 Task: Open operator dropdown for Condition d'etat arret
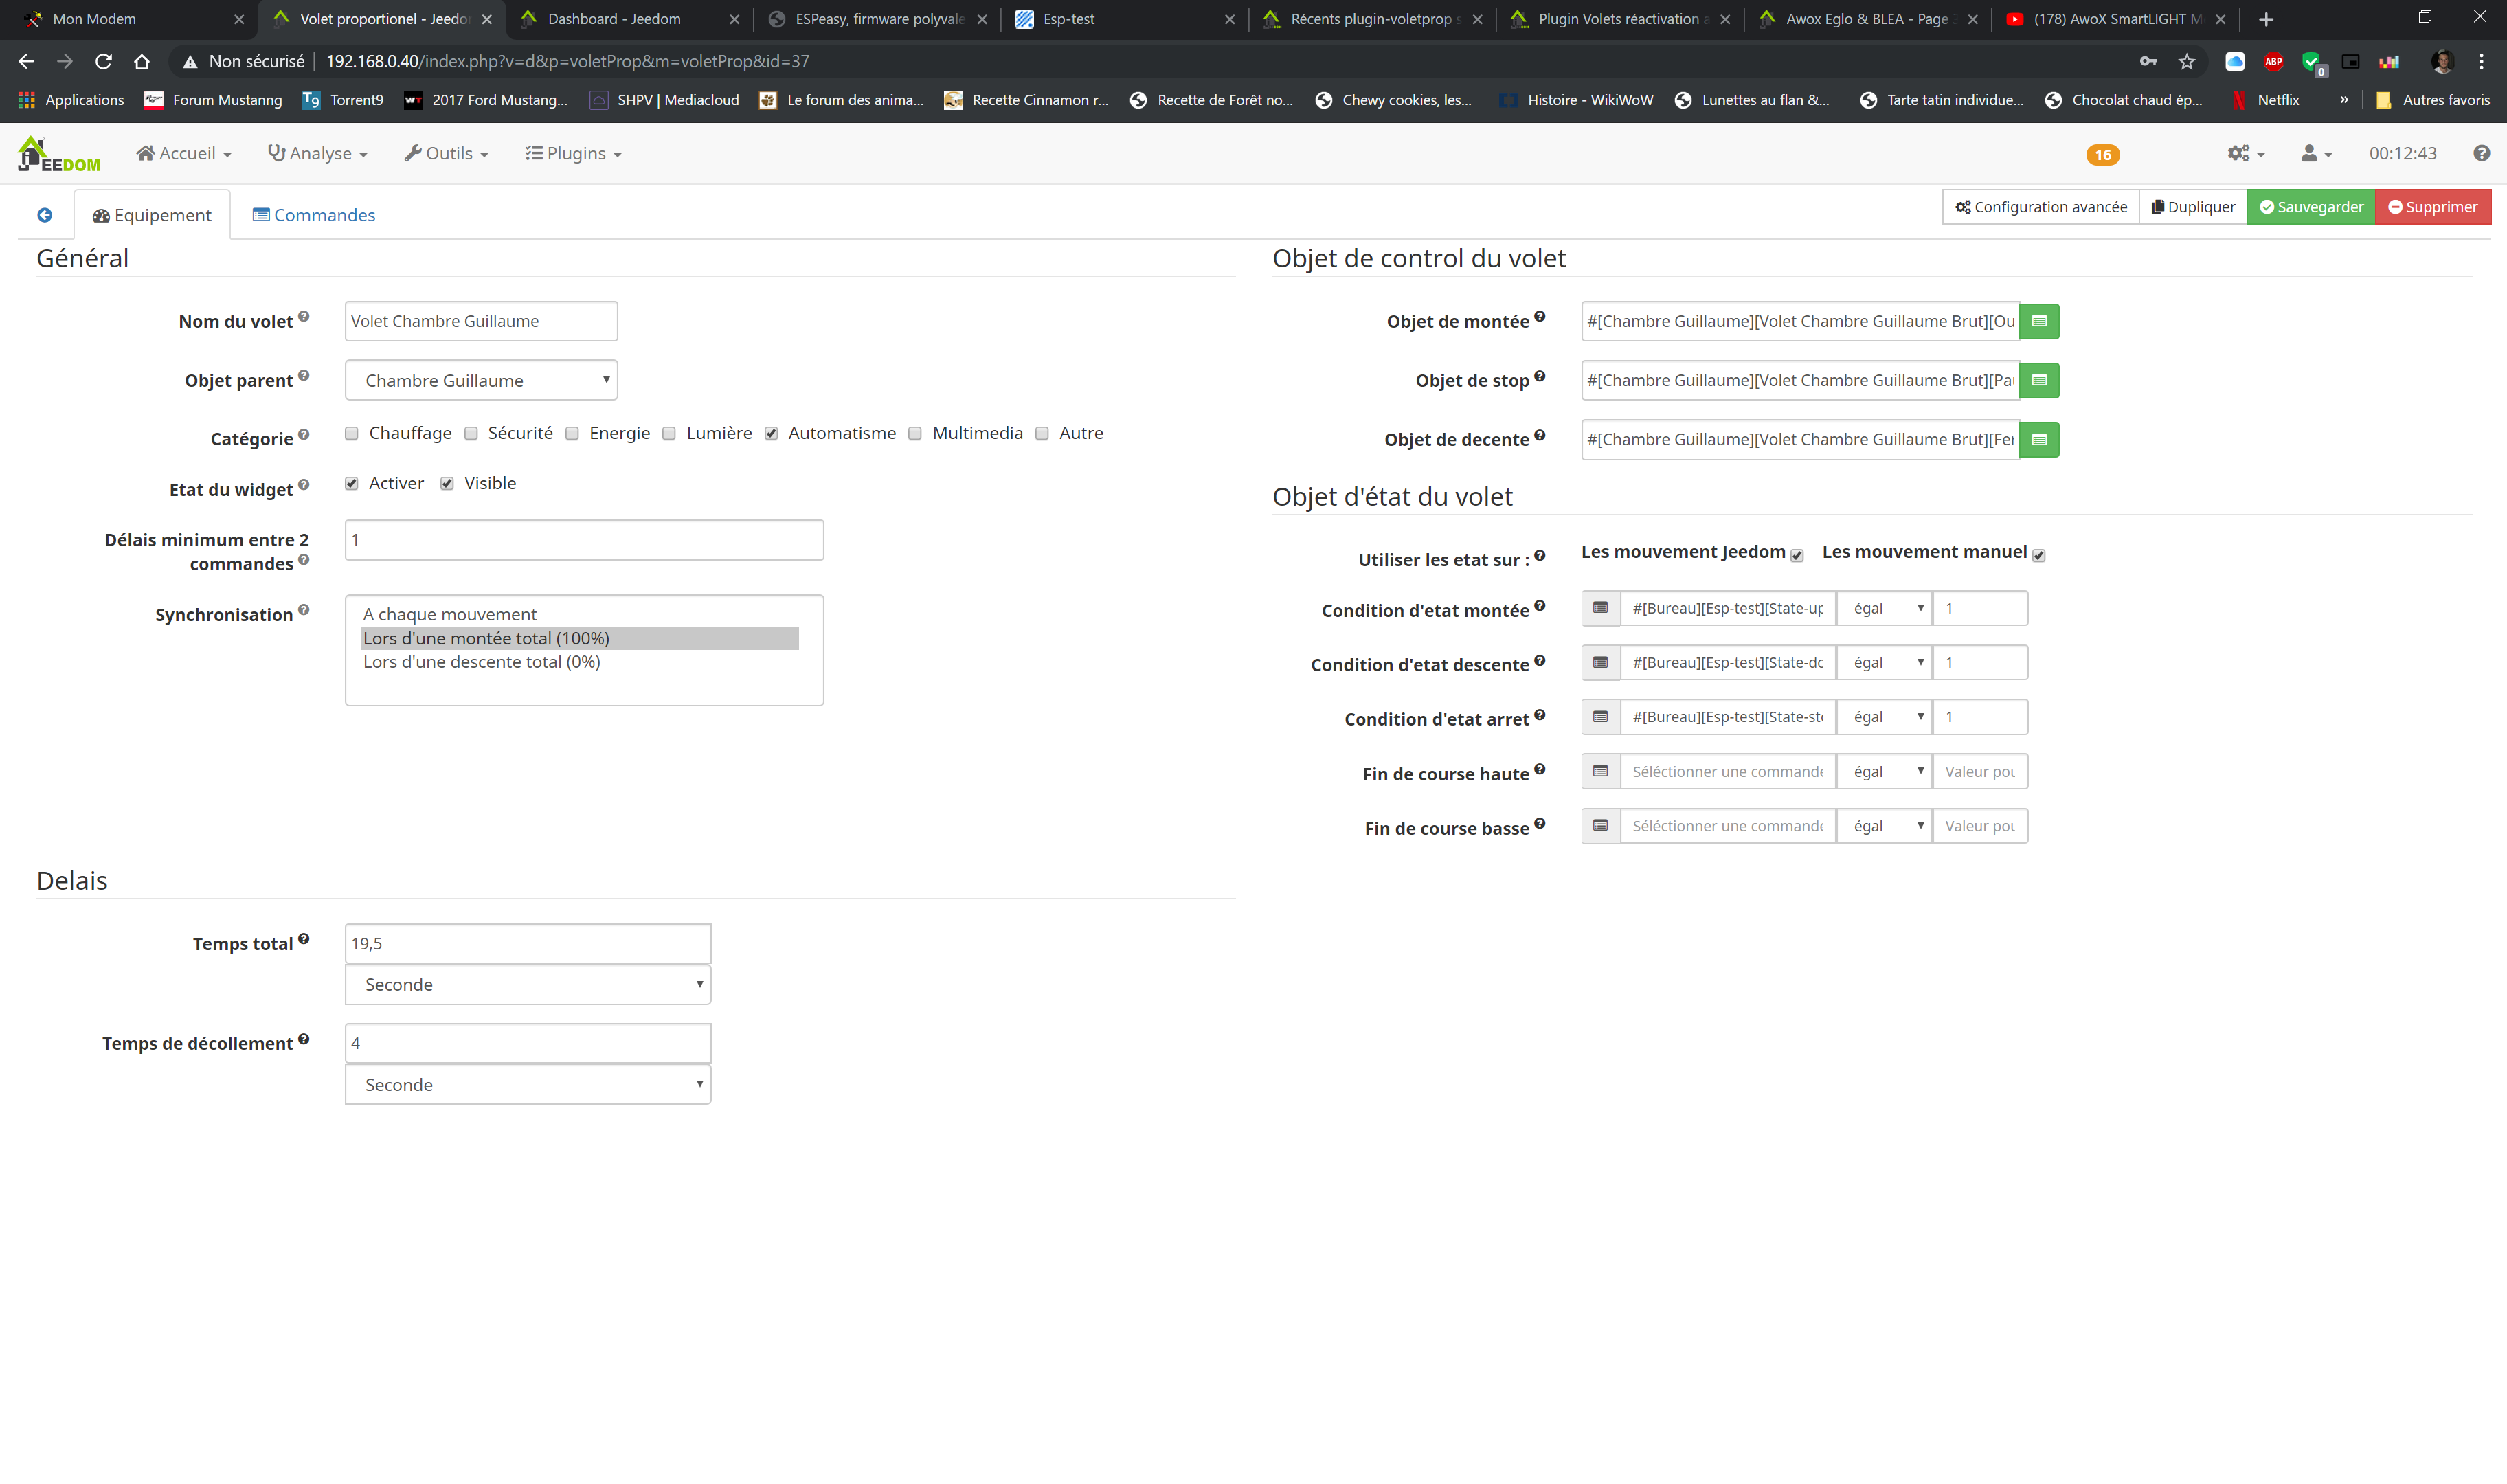point(1884,717)
